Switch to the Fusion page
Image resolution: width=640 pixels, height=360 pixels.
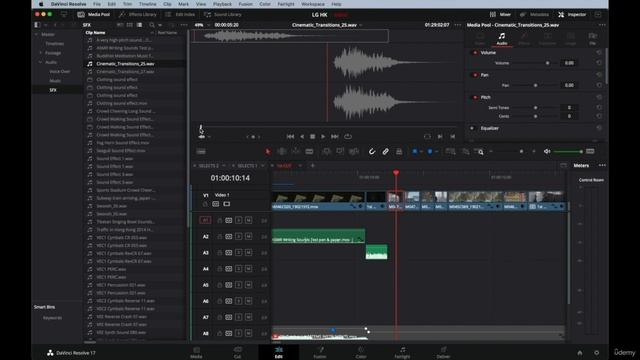point(320,352)
